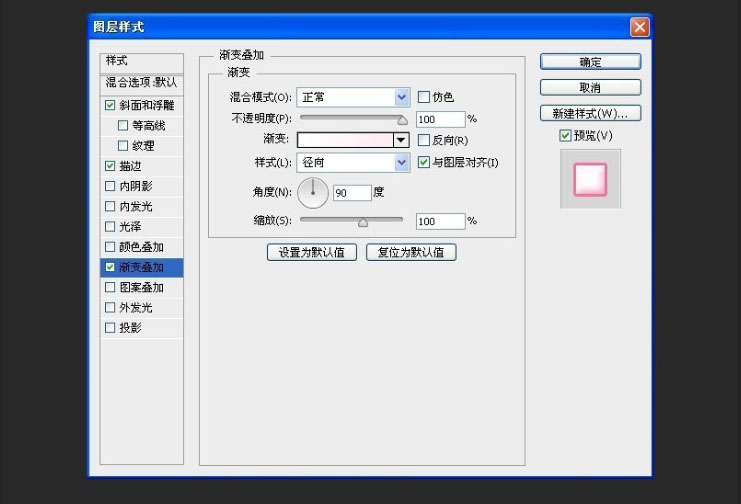This screenshot has width=741, height=504.
Task: Enable the 内发光 checkbox
Action: pyautogui.click(x=110, y=207)
